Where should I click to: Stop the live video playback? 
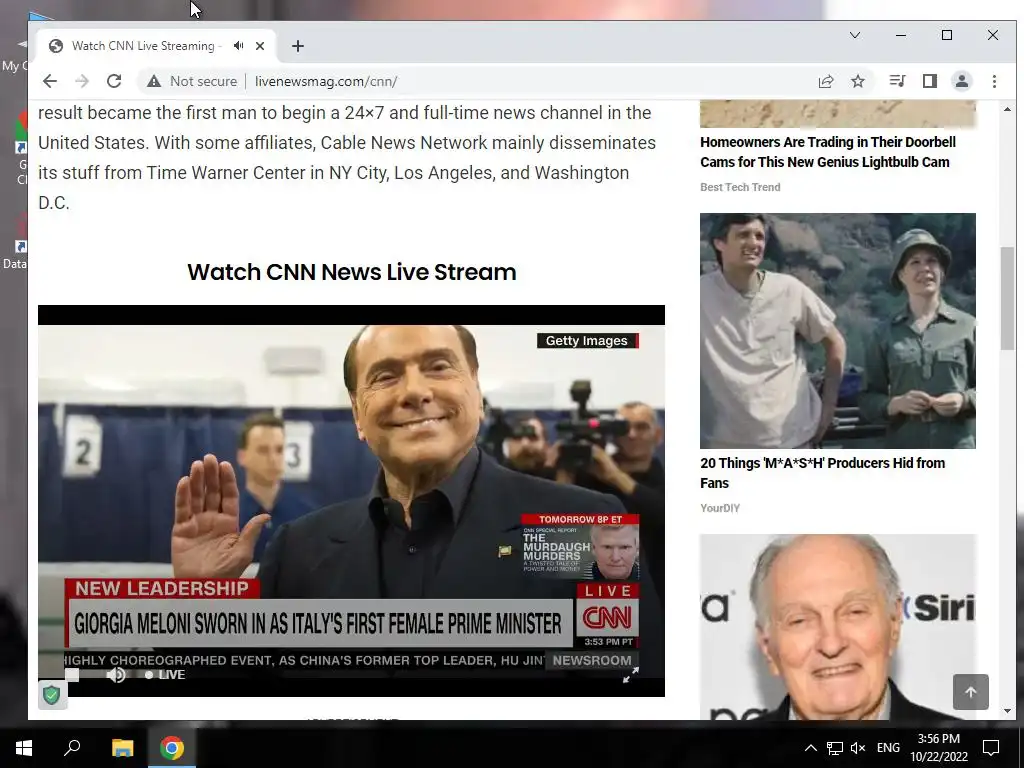72,675
